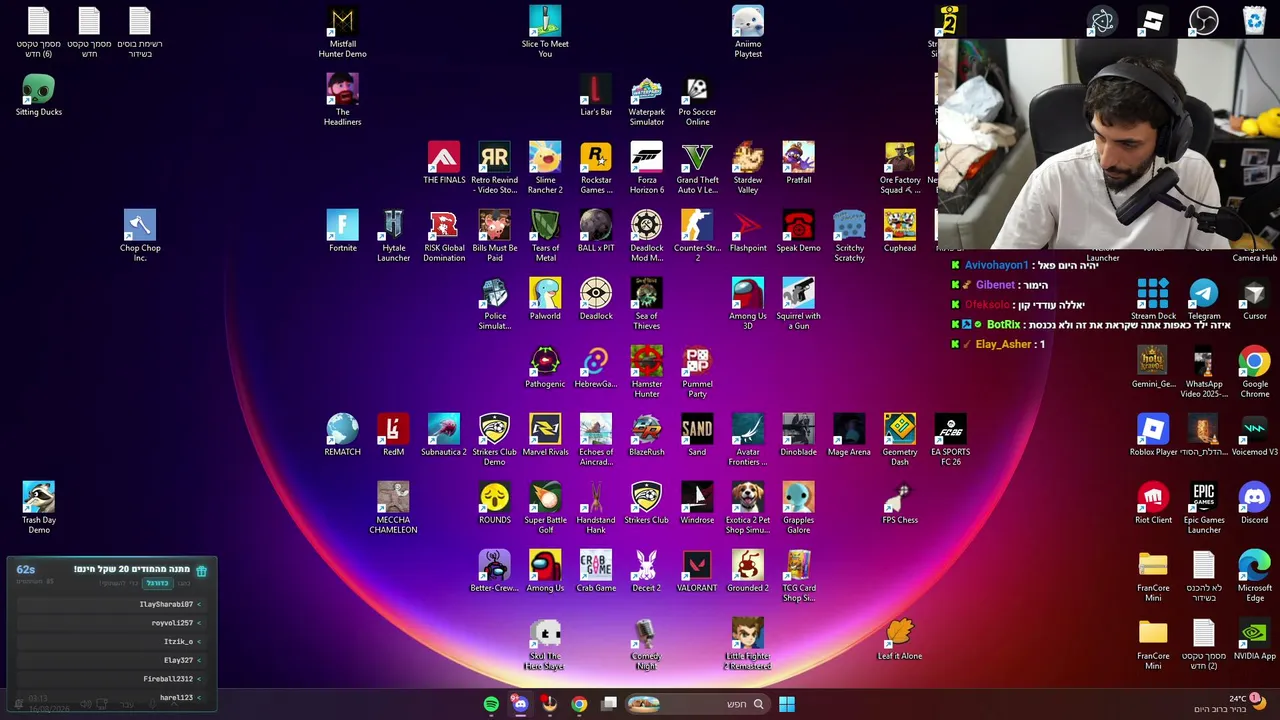This screenshot has height=720, width=1280.
Task: Select the Among Us 3D icon
Action: 748,304
